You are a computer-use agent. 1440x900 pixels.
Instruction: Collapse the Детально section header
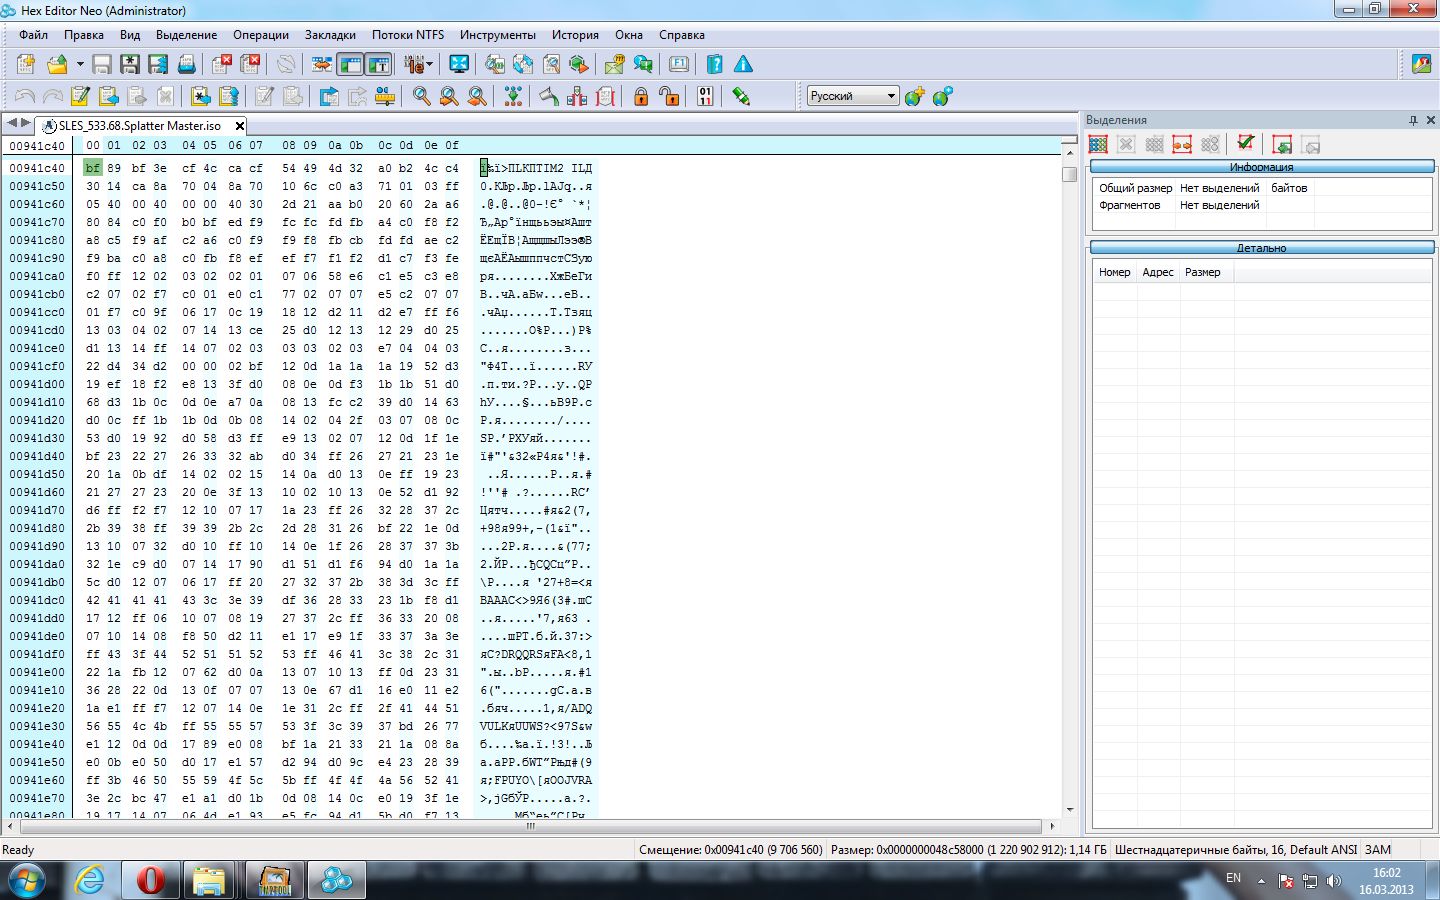[1262, 248]
